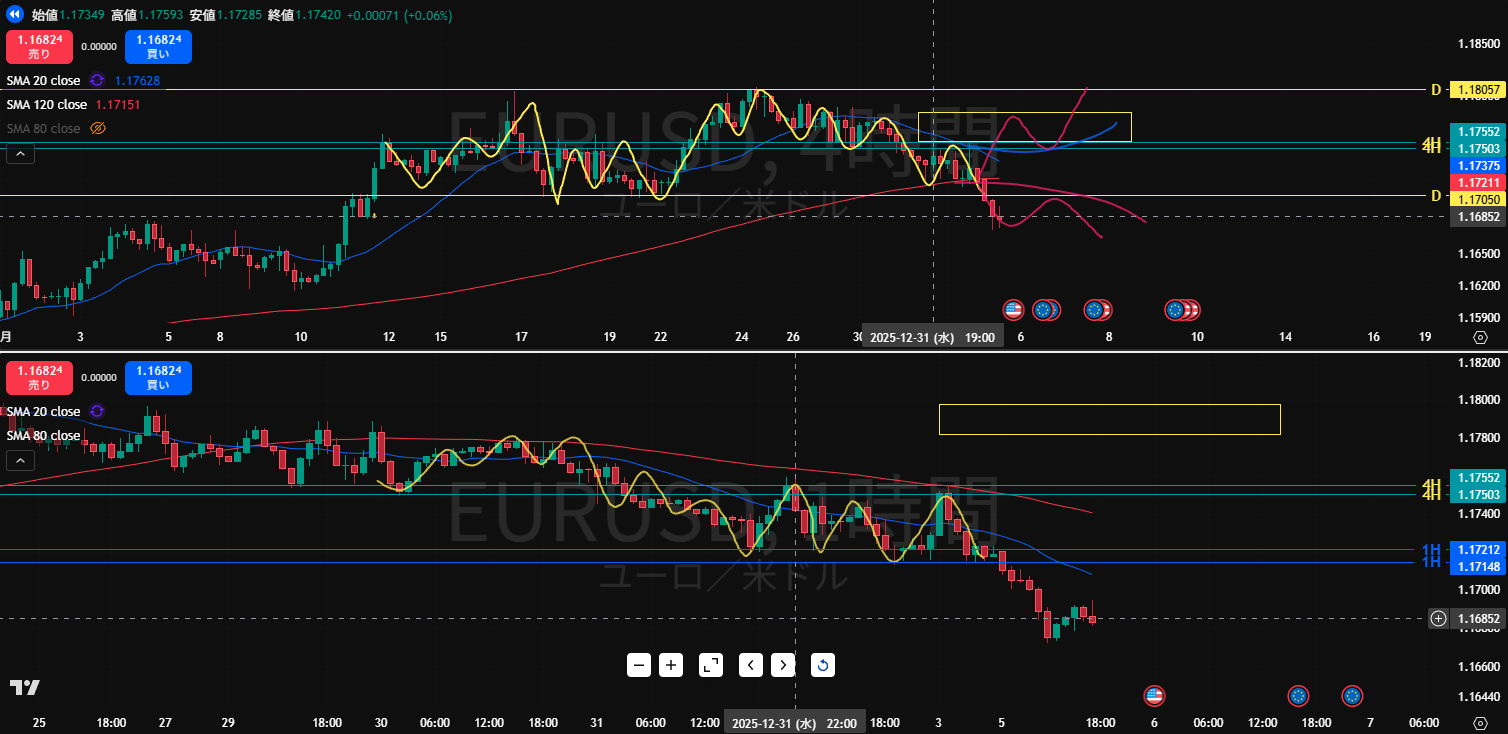The image size is (1508, 734).
Task: Click the blue double-arrow replay icon
Action: click(14, 15)
